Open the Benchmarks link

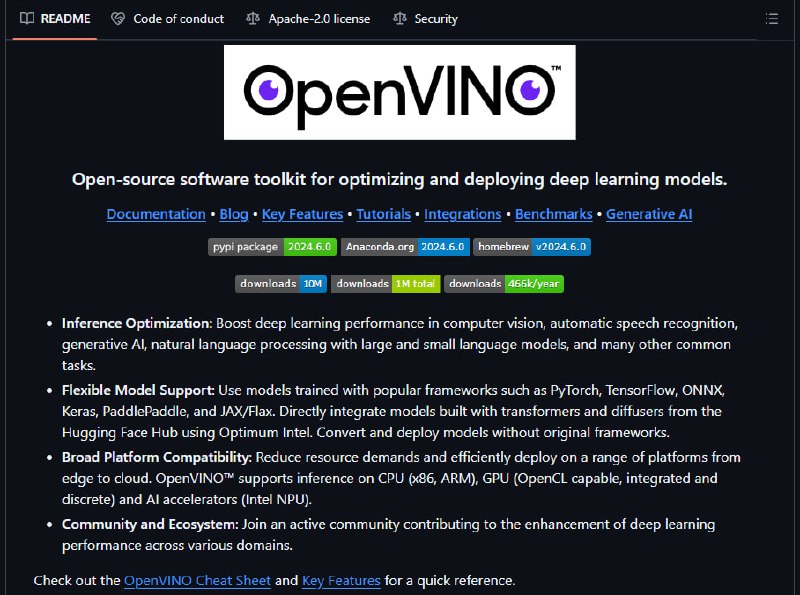pyautogui.click(x=554, y=214)
